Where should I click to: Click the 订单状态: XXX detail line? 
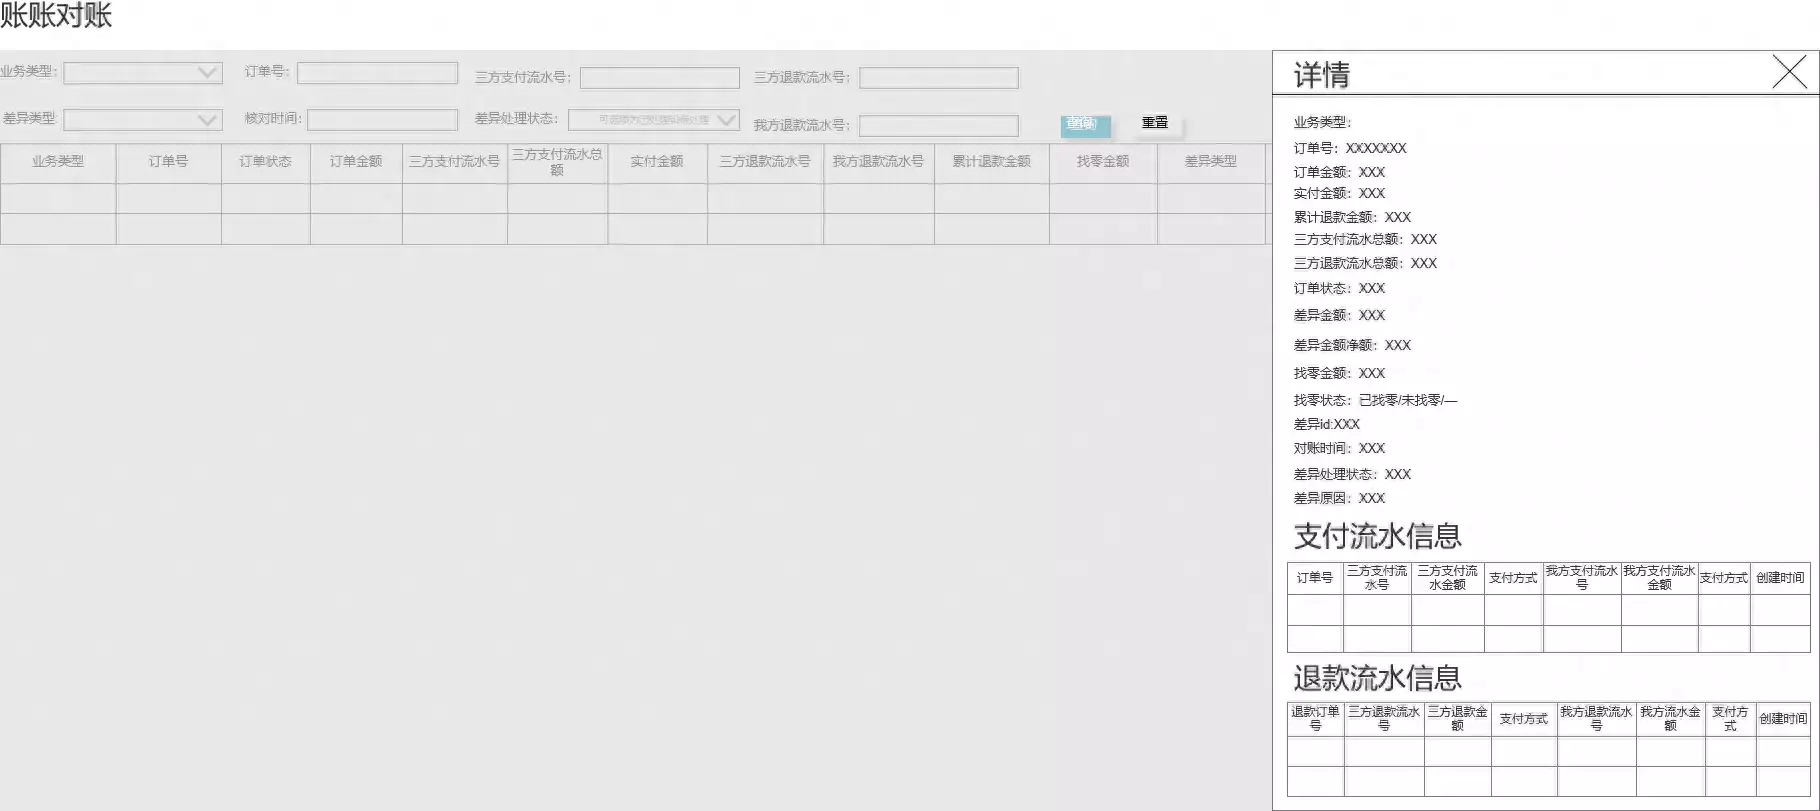[x=1339, y=288]
